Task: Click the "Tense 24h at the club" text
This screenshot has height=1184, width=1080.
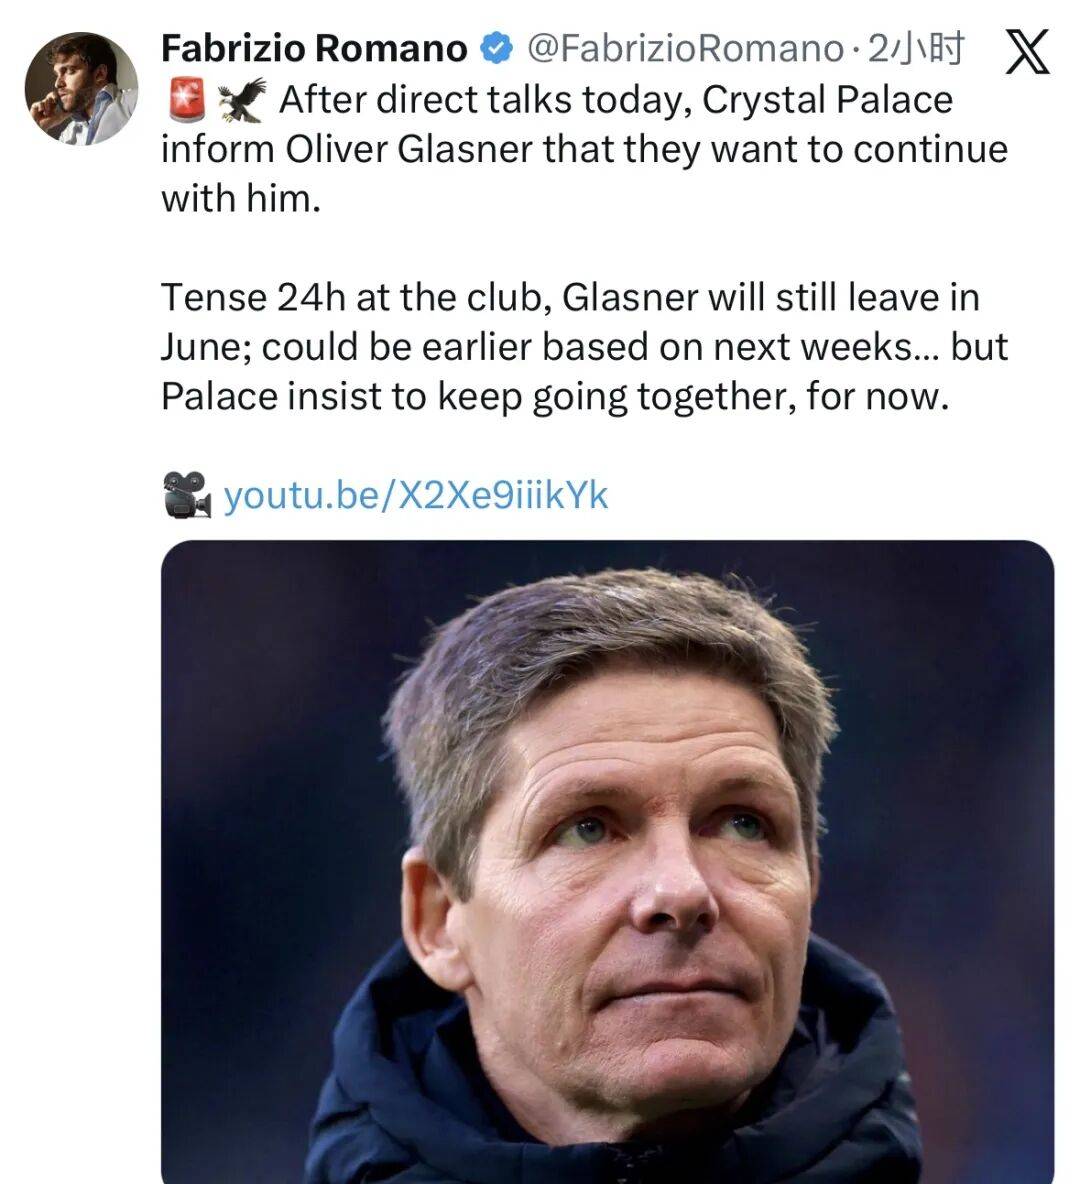Action: tap(353, 297)
